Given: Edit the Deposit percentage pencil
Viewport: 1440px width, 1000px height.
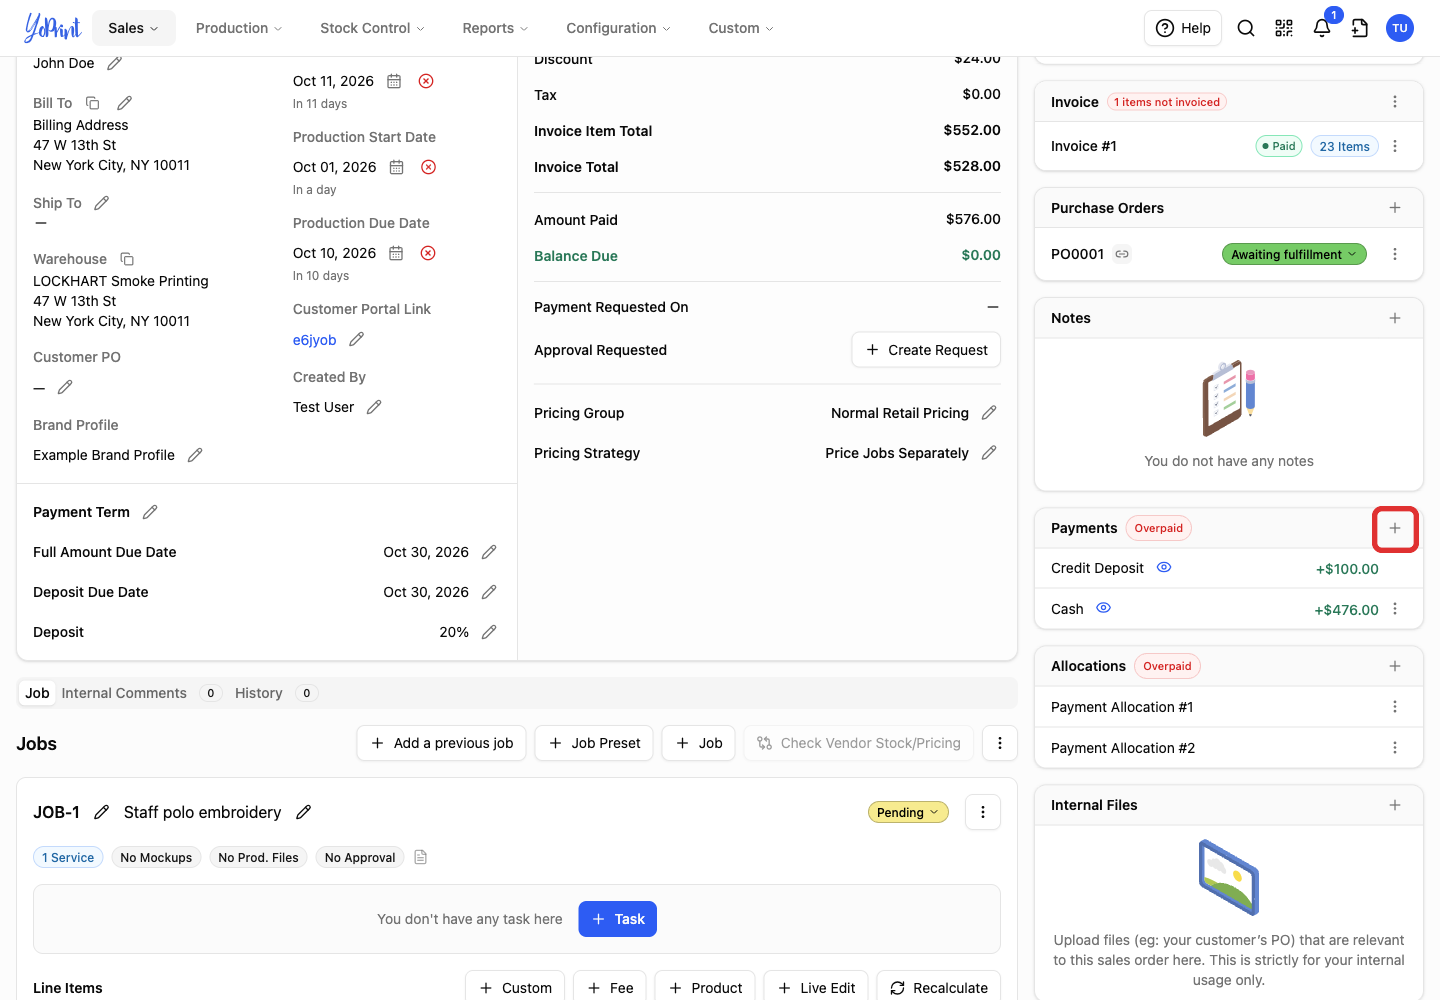Looking at the screenshot, I should click(x=489, y=632).
